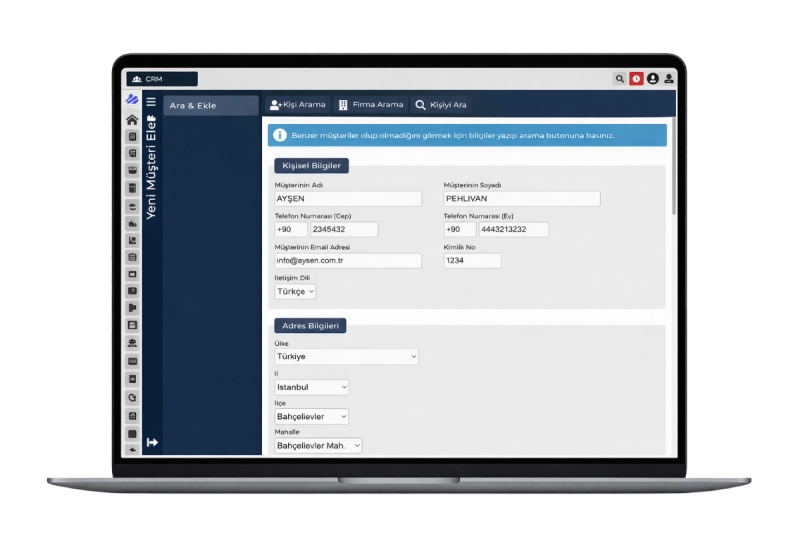Open the bar chart icon in sidebar

pyautogui.click(x=132, y=240)
